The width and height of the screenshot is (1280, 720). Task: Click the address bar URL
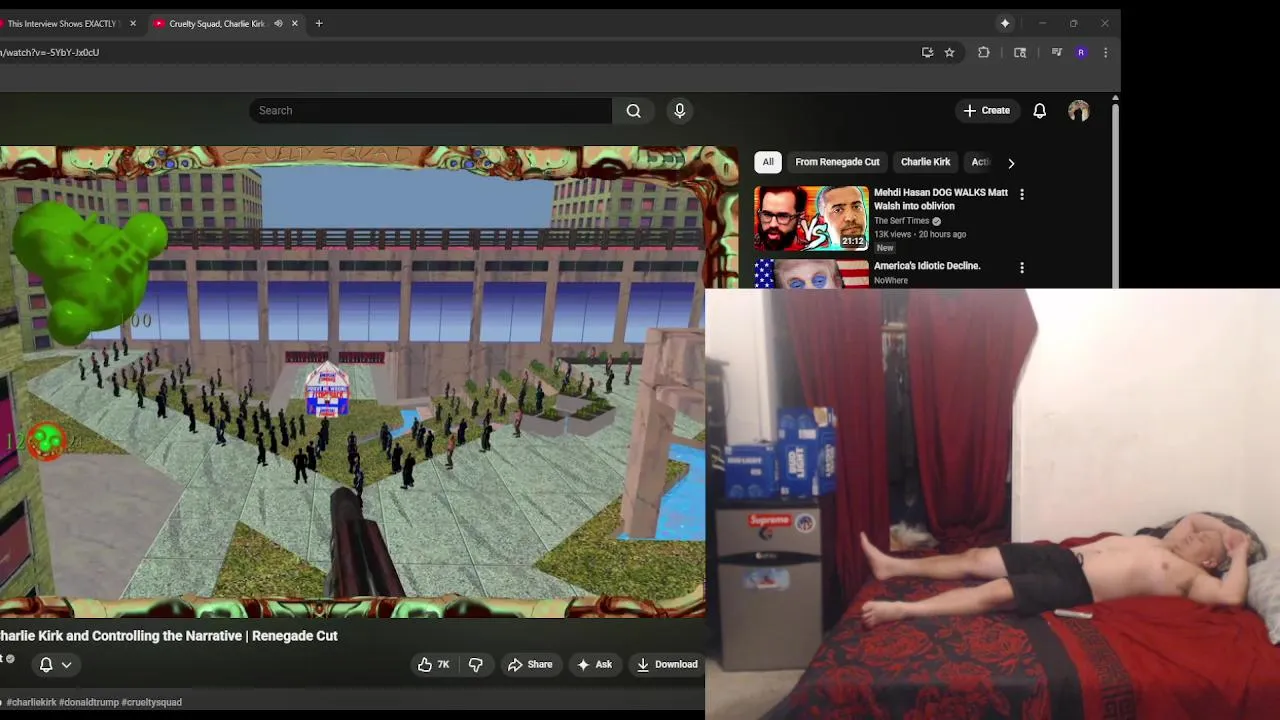50,52
